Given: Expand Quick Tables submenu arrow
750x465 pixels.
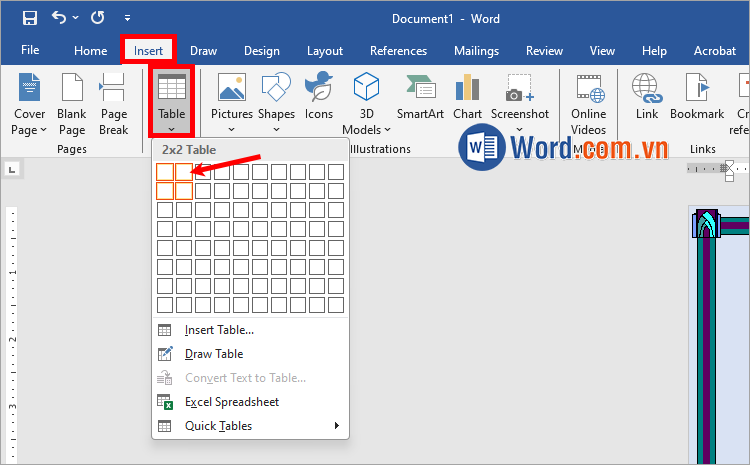Looking at the screenshot, I should click(x=337, y=425).
